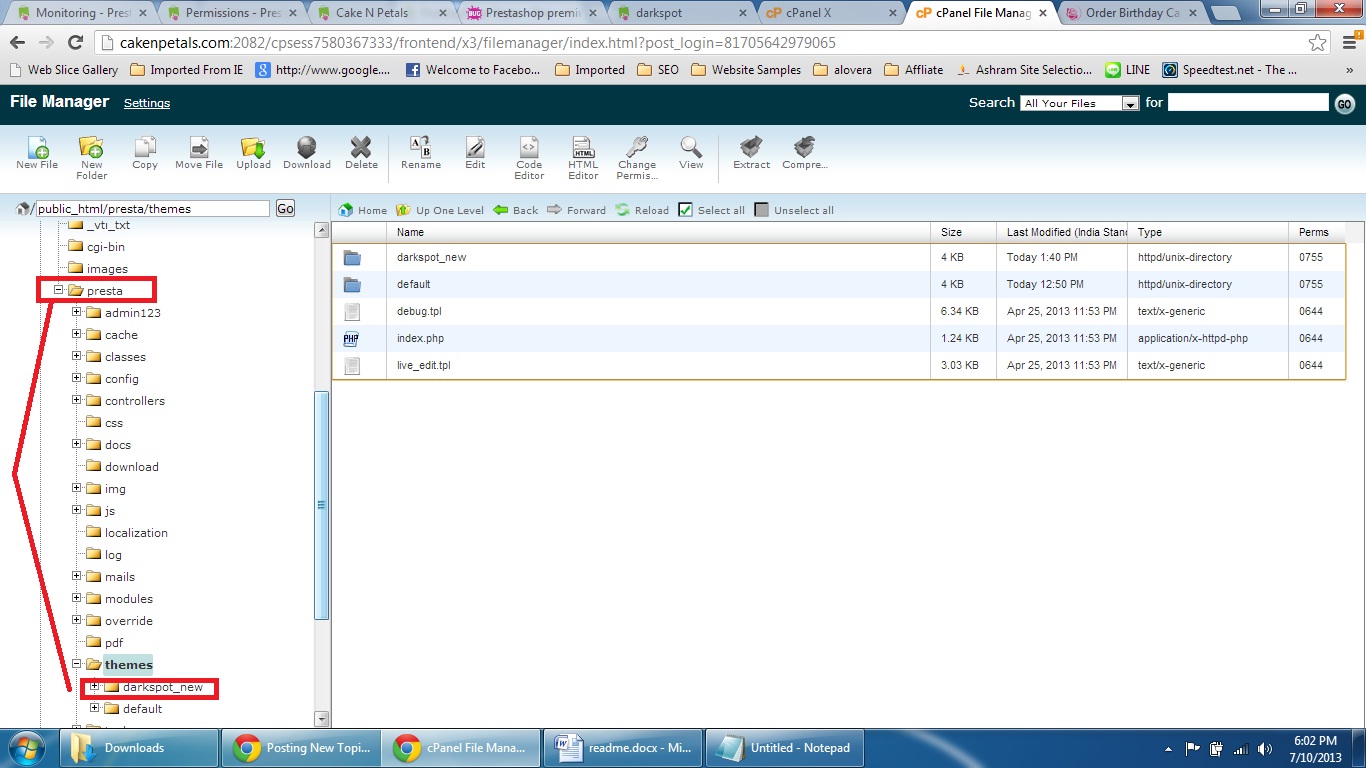The image size is (1366, 768).
Task: Open the All Your Files search dropdown
Action: tap(1080, 103)
